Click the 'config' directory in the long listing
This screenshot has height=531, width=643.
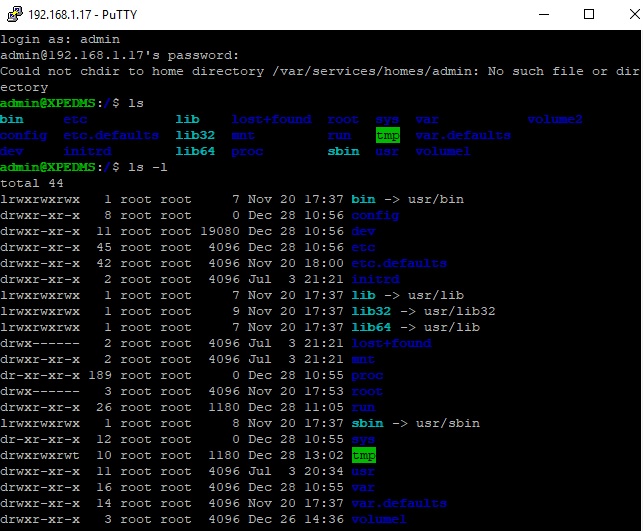tap(375, 215)
